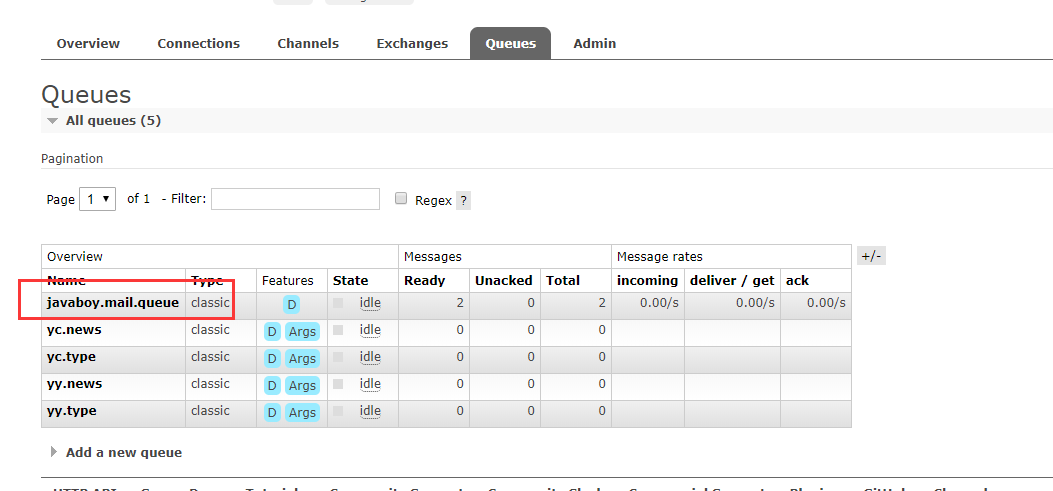1053x491 pixels.
Task: Click the state indicator square for yy.type
Action: tap(338, 410)
